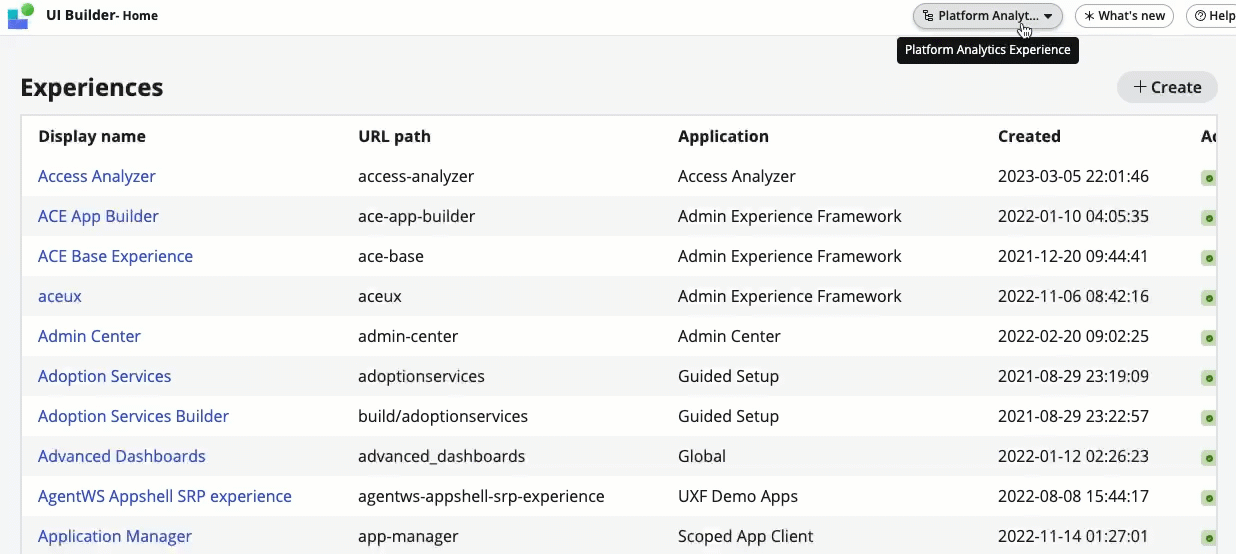Click the active status icon for Adoption Services Builder
The image size is (1236, 554).
[1208, 418]
